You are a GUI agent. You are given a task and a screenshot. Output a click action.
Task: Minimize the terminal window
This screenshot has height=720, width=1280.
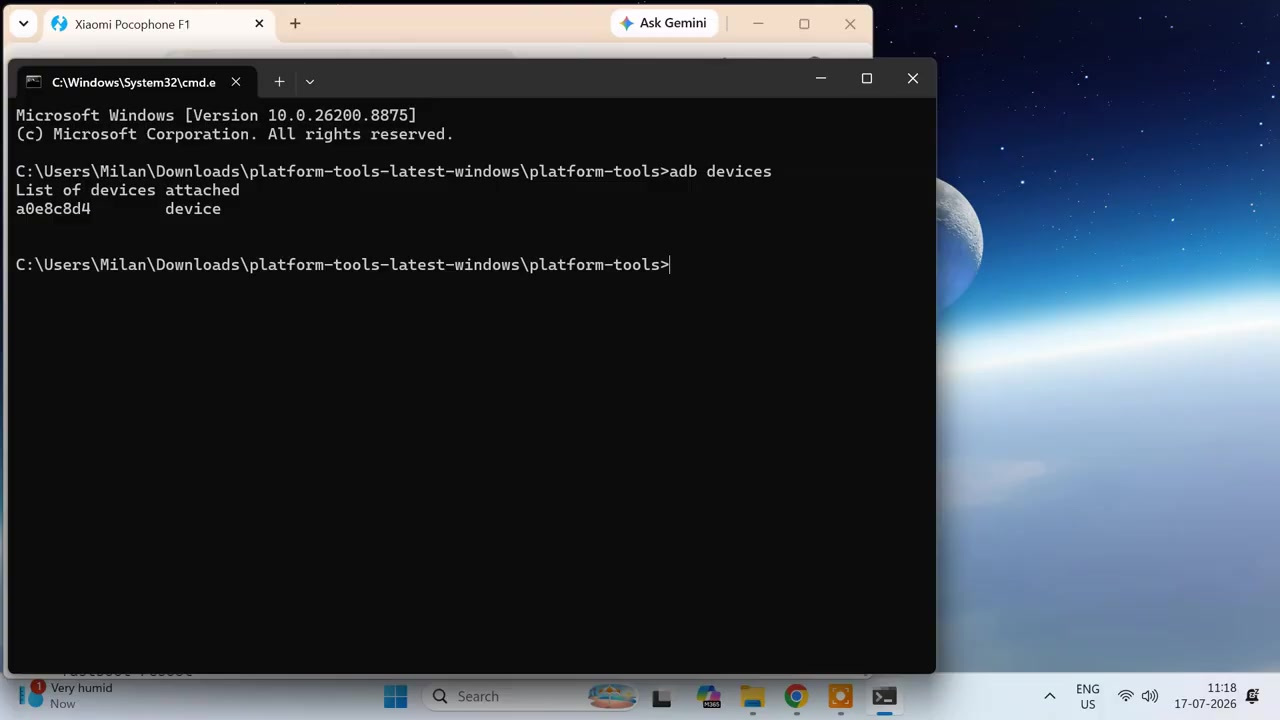pos(821,78)
